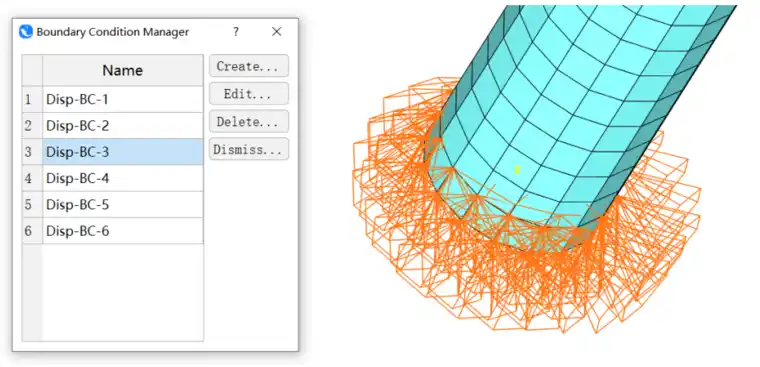Click the Boundary Condition Manager app icon
The image size is (760, 367).
(x=26, y=32)
